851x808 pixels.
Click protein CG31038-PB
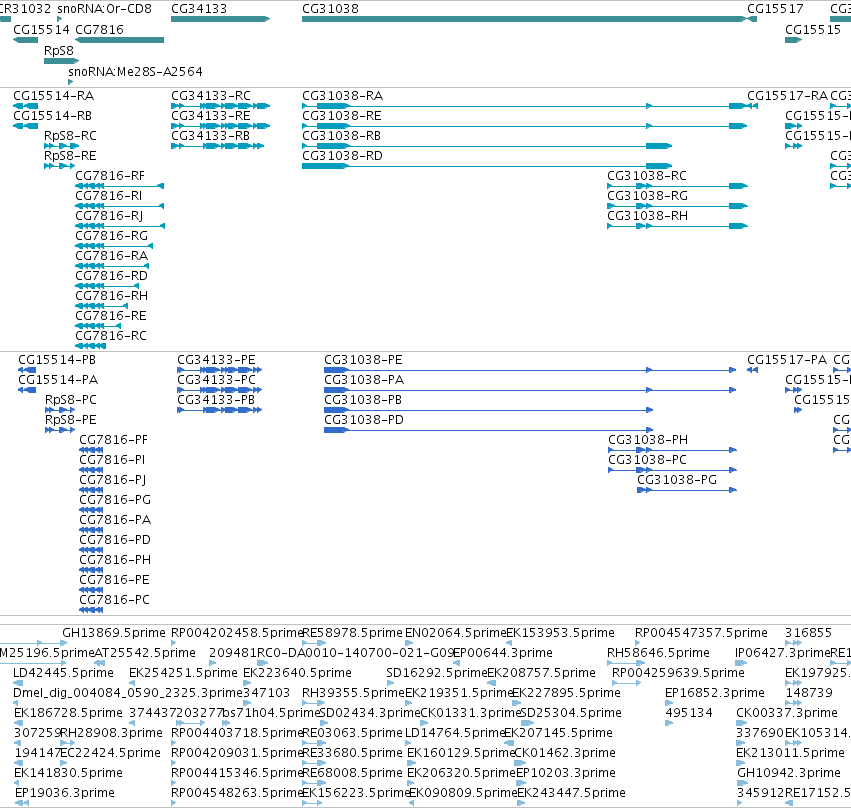click(x=363, y=400)
